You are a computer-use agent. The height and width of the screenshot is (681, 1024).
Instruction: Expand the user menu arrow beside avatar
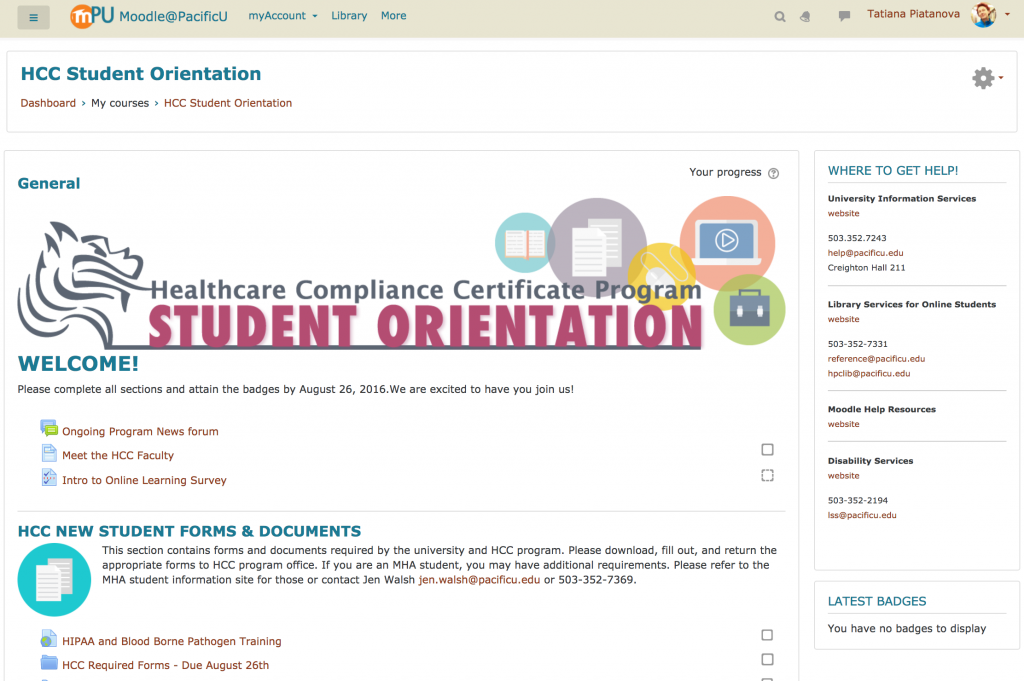pyautogui.click(x=1007, y=14)
